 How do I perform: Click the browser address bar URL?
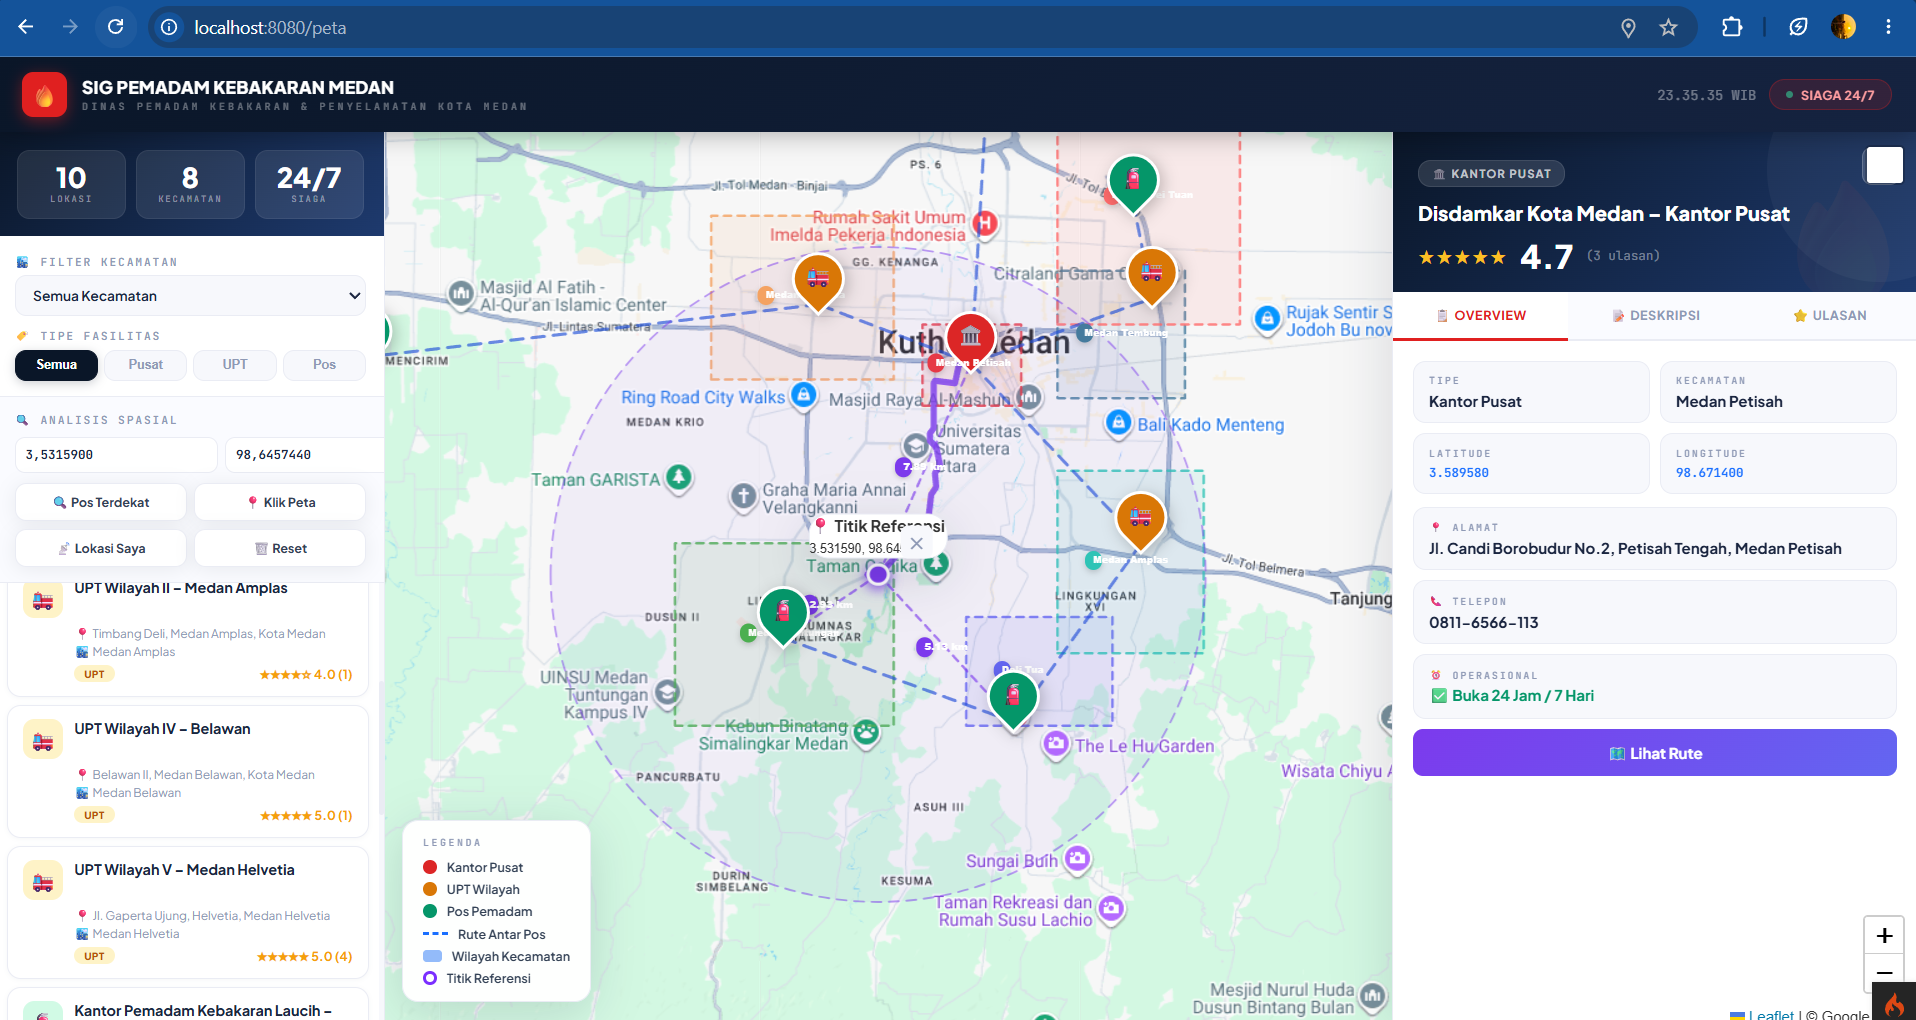point(270,28)
